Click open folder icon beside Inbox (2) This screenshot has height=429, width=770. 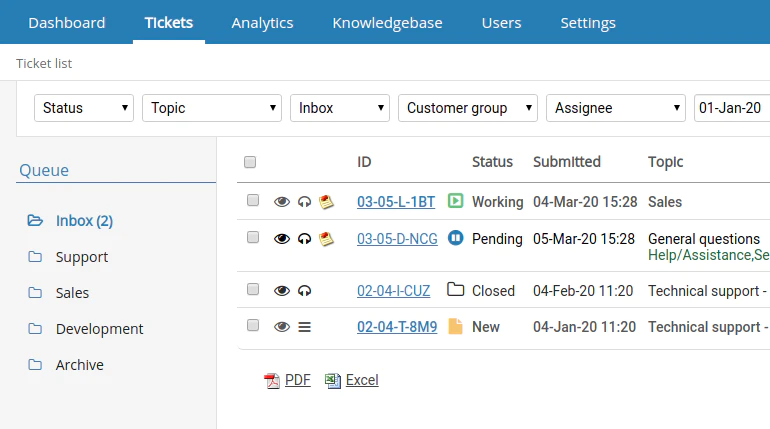pos(35,220)
